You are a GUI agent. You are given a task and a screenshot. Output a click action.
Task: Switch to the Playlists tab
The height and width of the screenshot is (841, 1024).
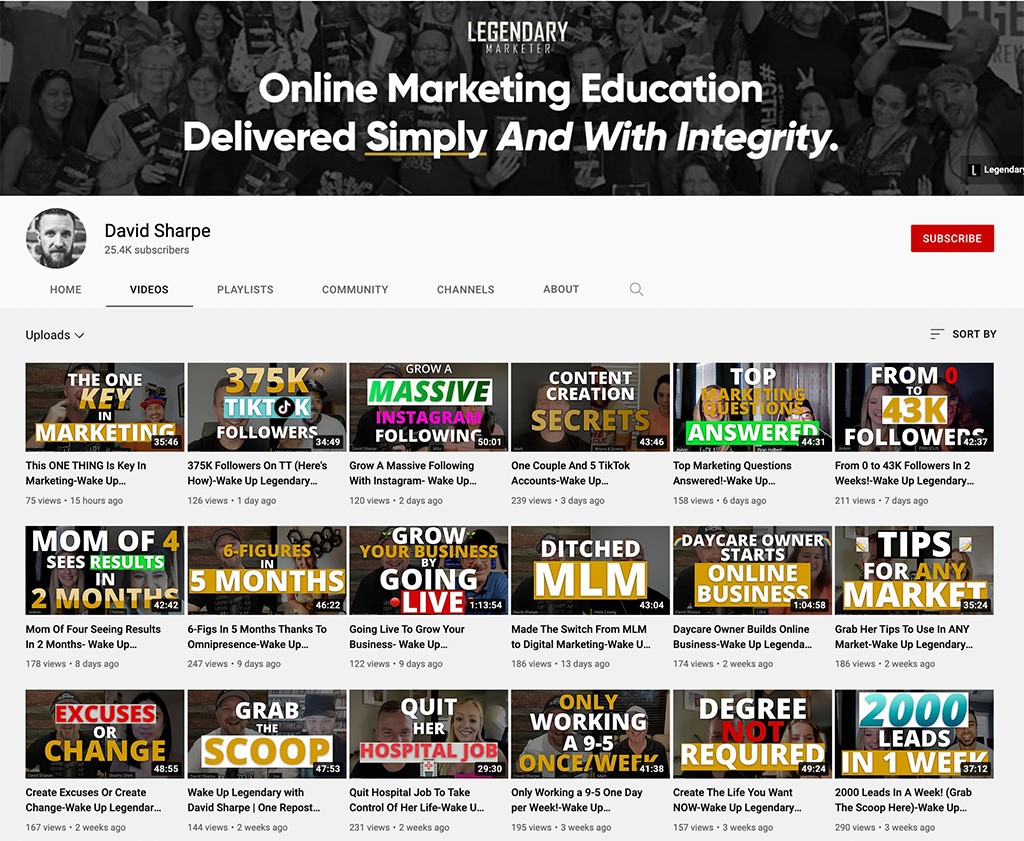click(245, 289)
